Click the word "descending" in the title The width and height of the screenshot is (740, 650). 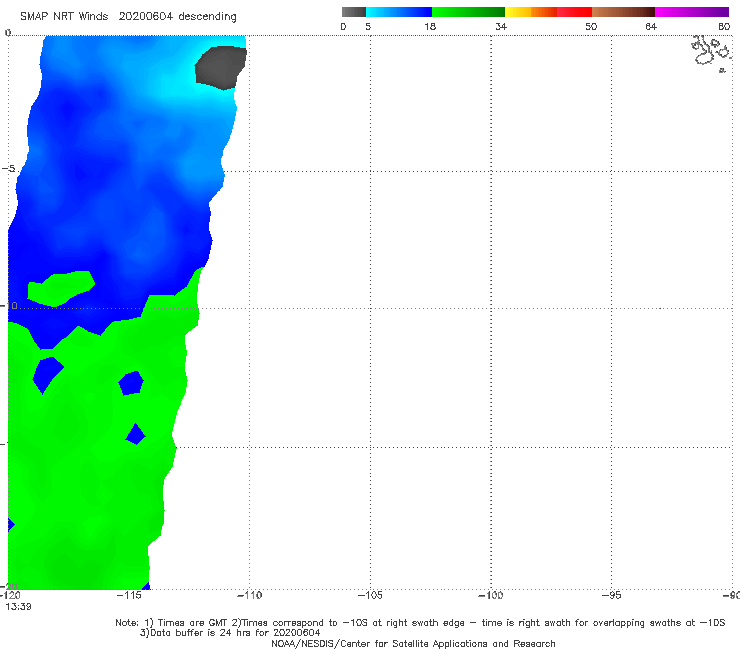pyautogui.click(x=208, y=17)
